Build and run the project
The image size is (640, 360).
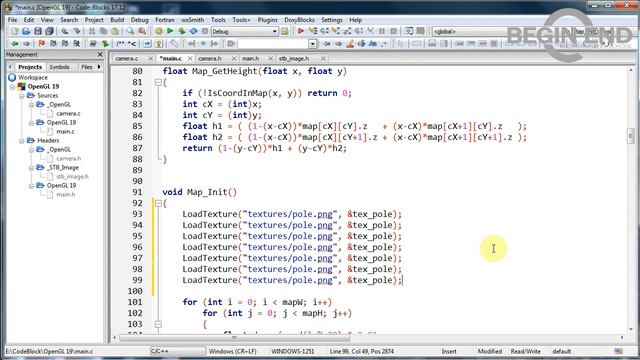point(182,31)
